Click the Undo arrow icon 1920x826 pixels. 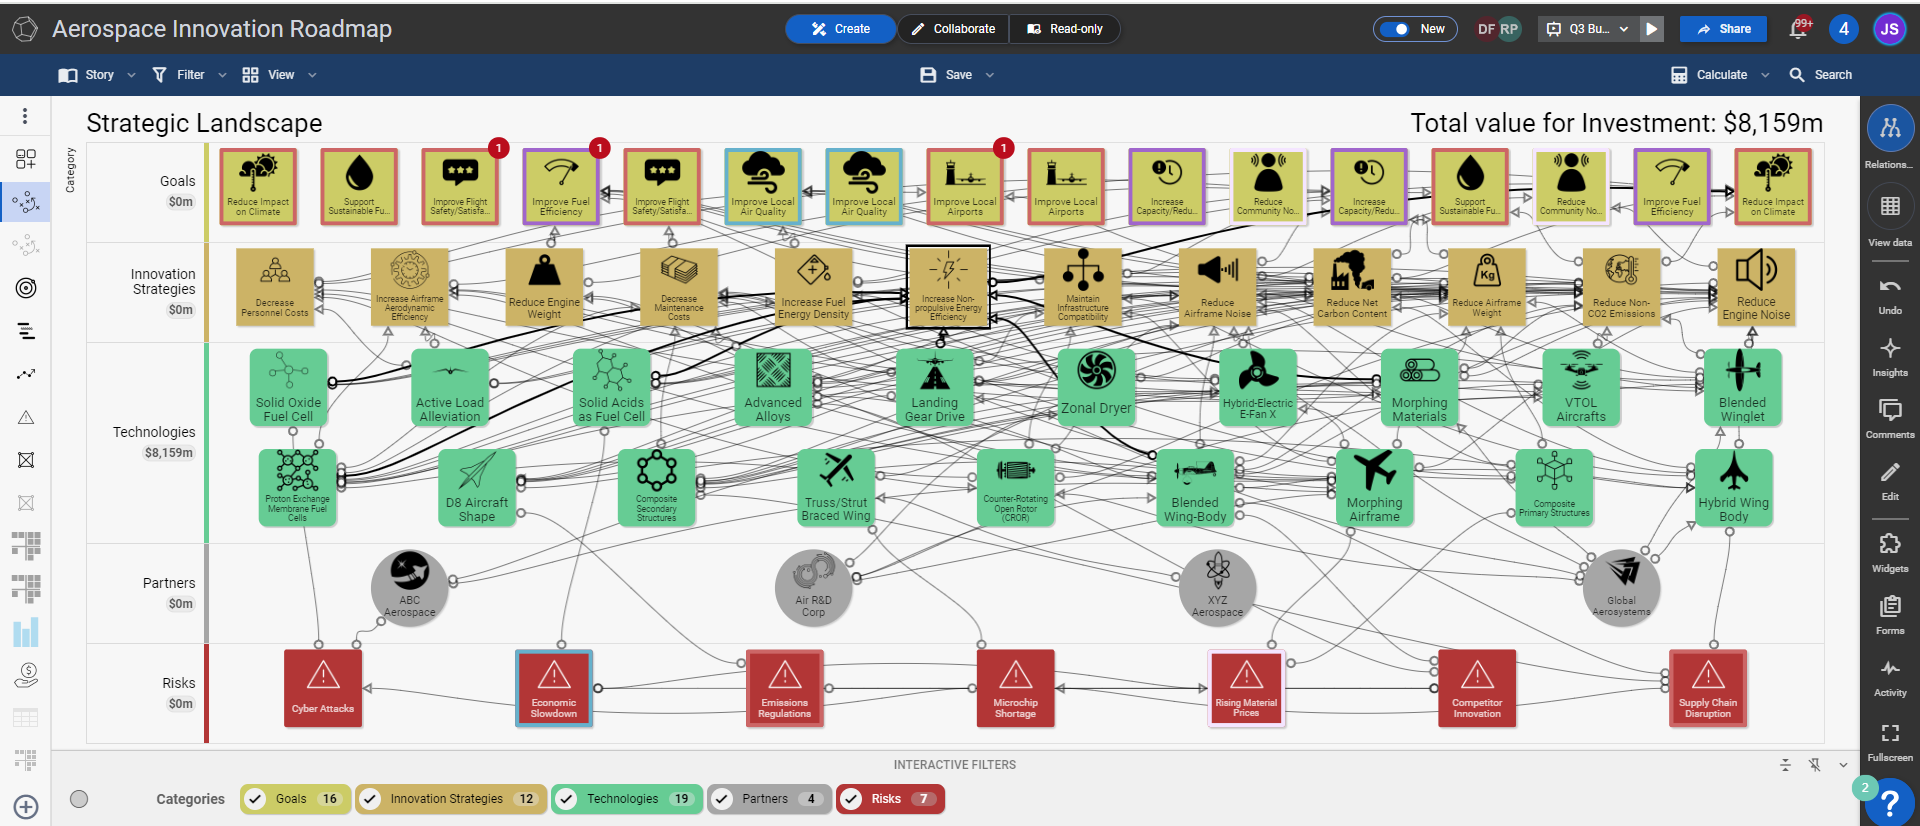(x=1889, y=287)
